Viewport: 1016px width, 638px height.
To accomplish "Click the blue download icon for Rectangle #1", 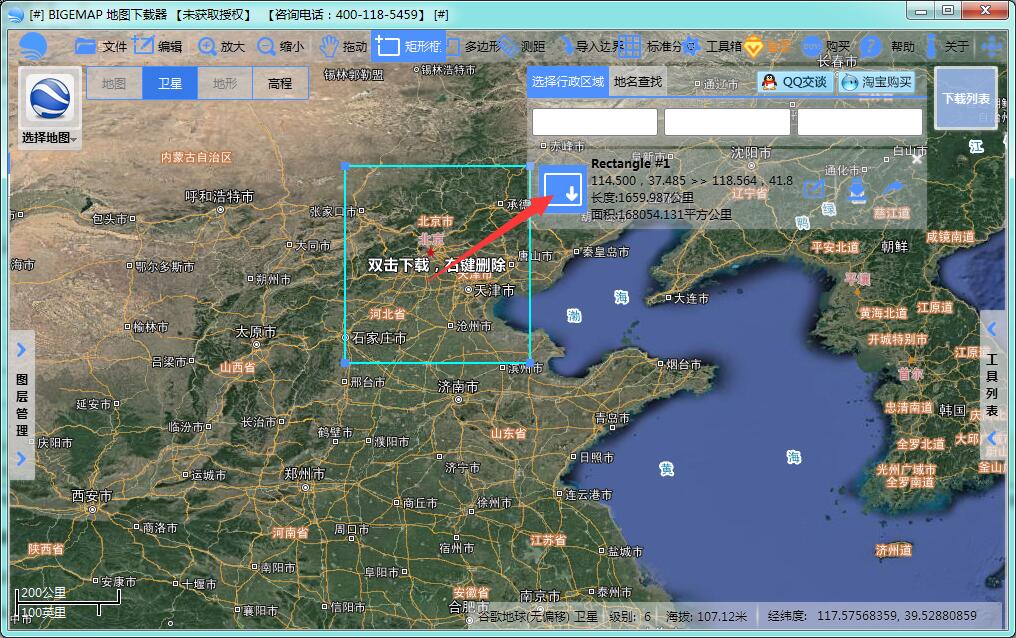I will tap(563, 189).
